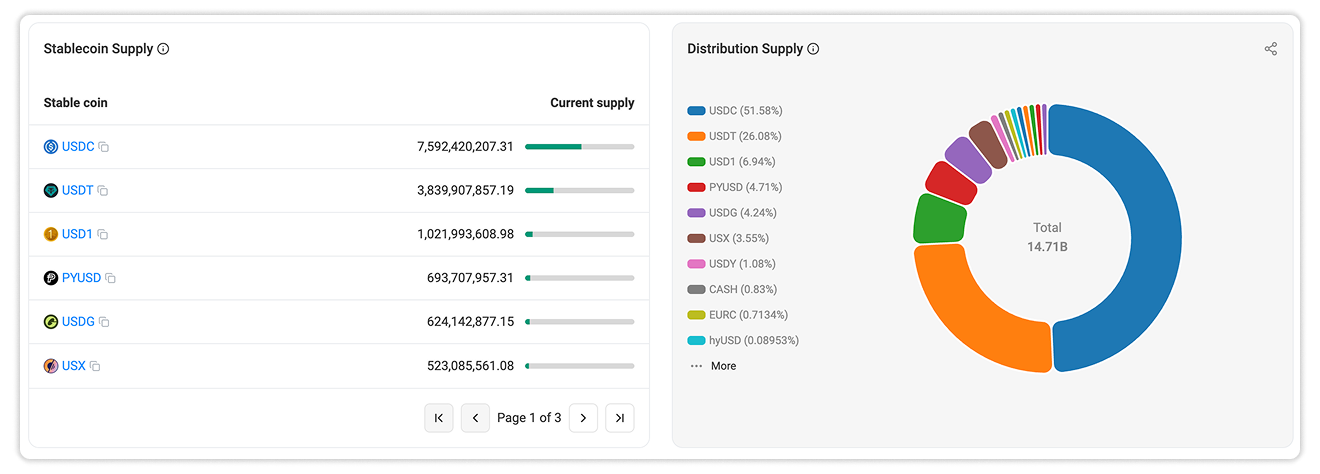The height and width of the screenshot is (474, 1320).
Task: Click the USDT supply progress bar
Action: click(x=580, y=190)
